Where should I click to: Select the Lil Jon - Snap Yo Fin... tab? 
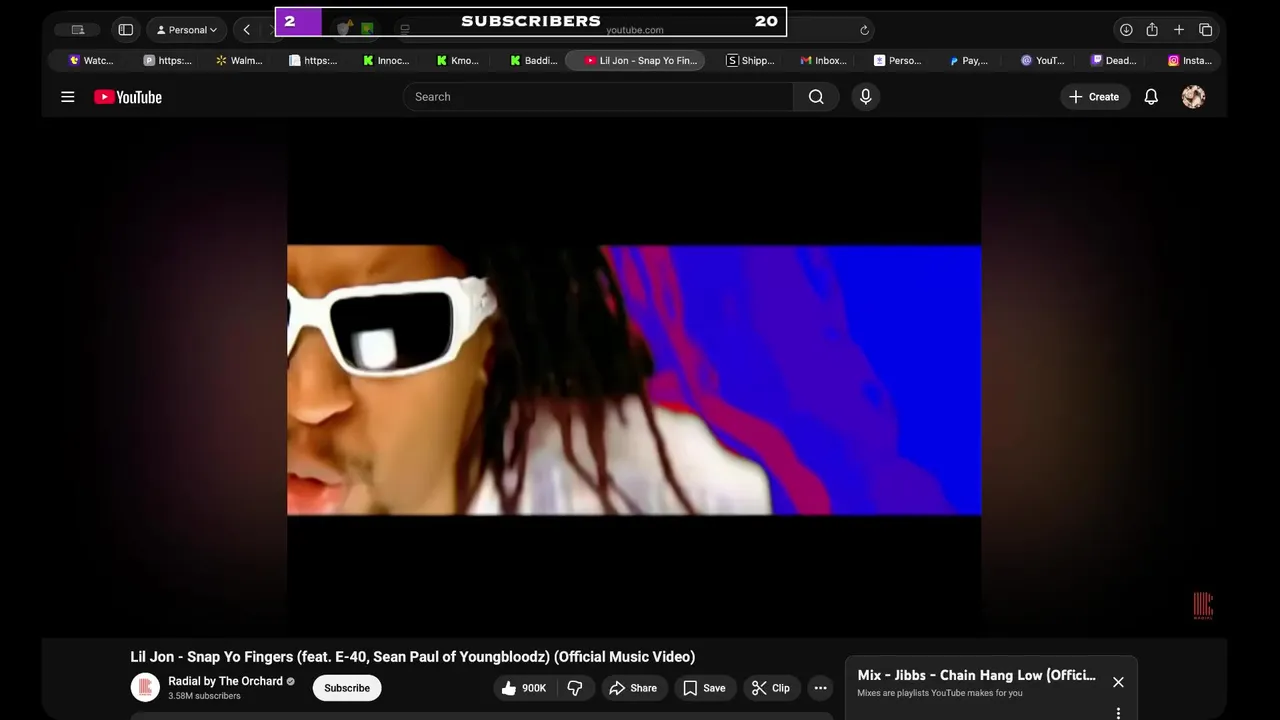[636, 61]
